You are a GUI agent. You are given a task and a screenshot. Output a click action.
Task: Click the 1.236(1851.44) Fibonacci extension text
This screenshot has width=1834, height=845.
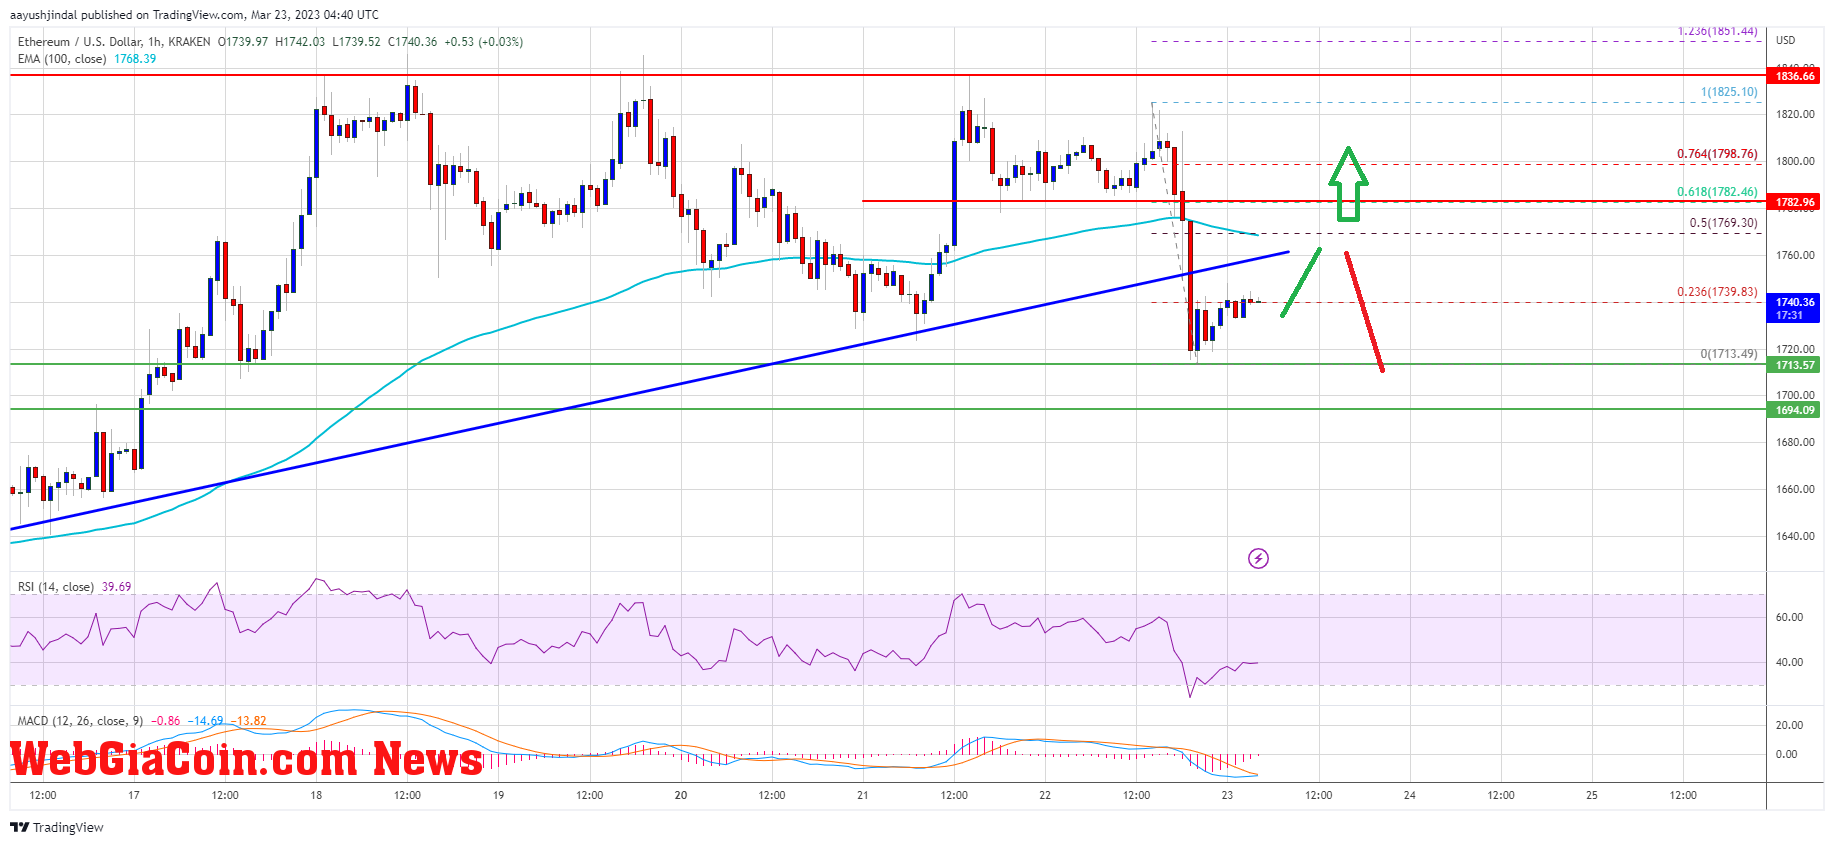click(1717, 31)
